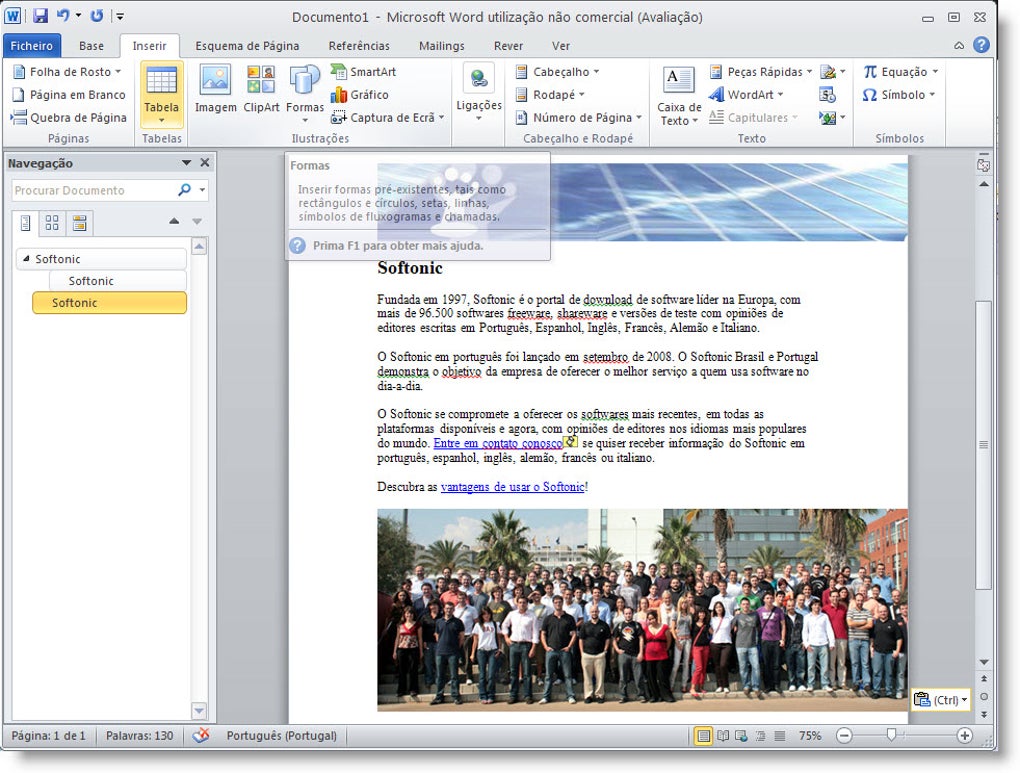This screenshot has height=773, width=1020.
Task: Insert a Caixa de Texto text box
Action: pos(679,96)
